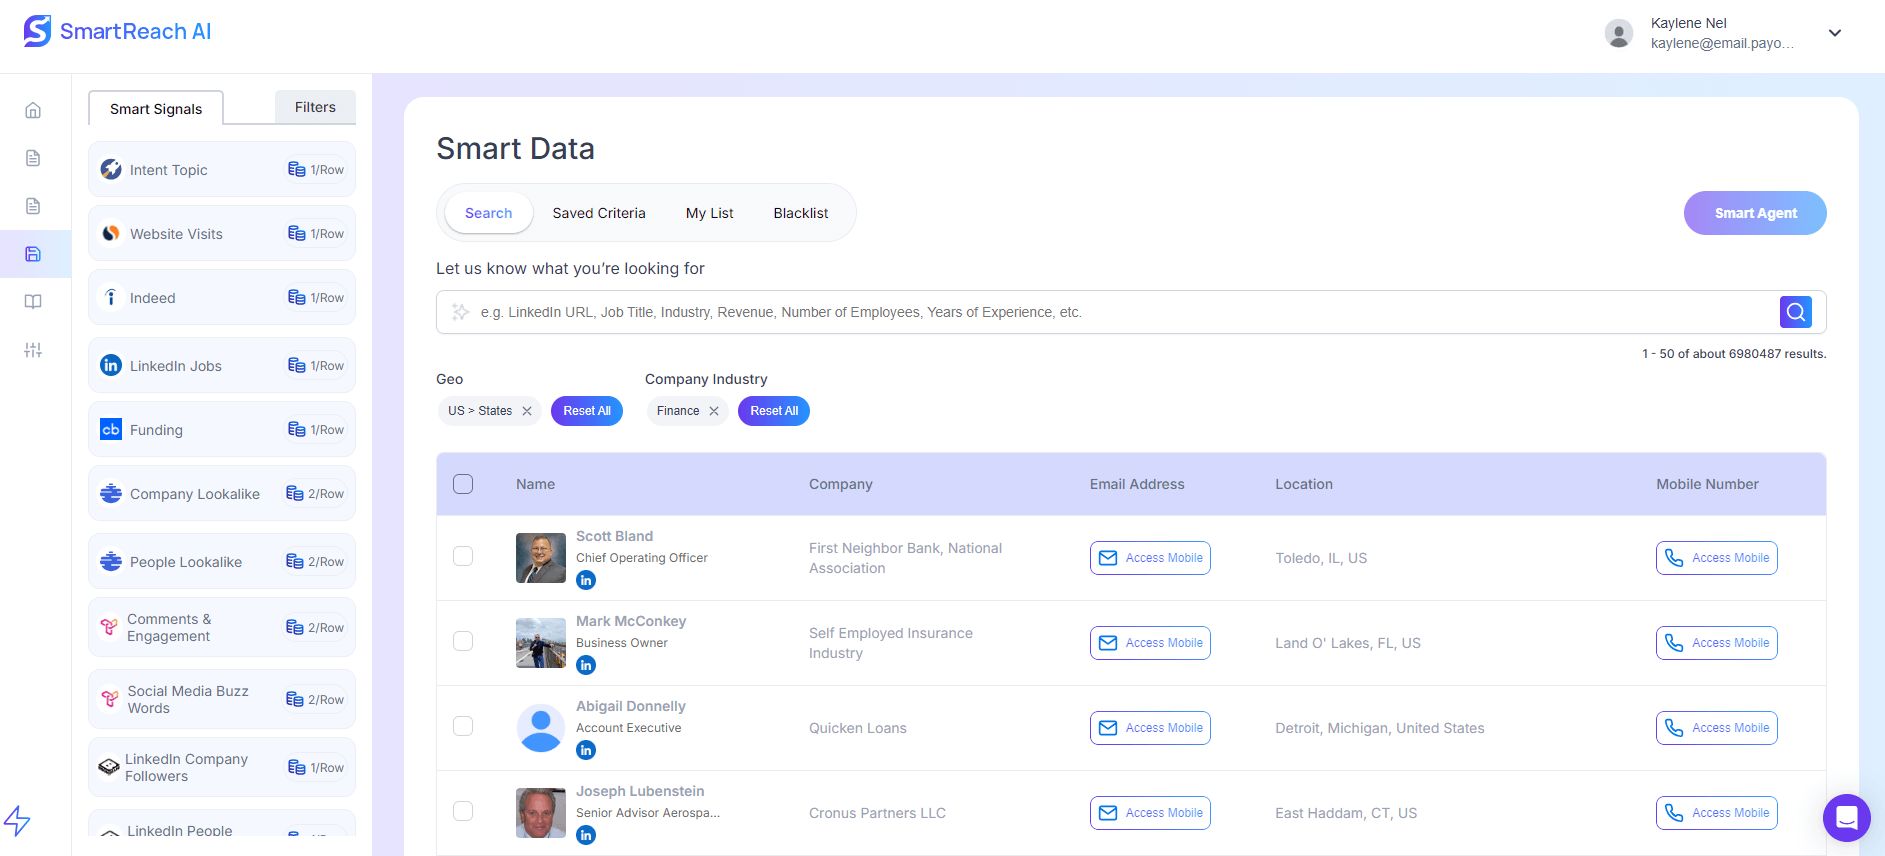Viewport: 1885px width, 856px height.
Task: Open the book icon in left sidebar
Action: click(x=33, y=302)
